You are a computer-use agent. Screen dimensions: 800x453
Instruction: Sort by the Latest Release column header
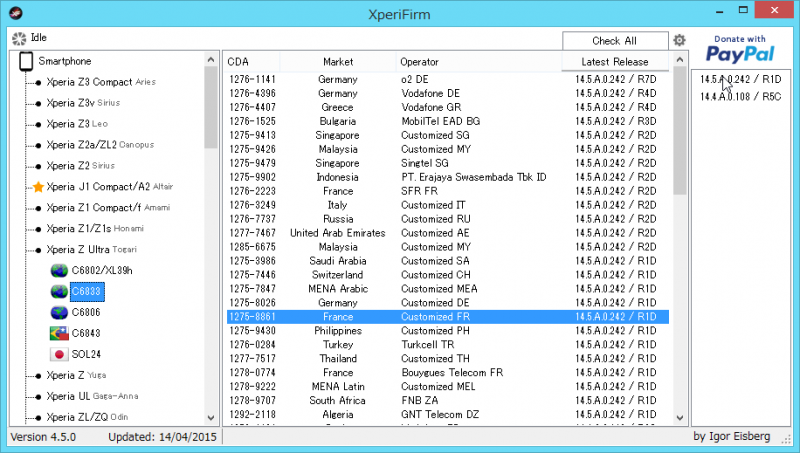click(615, 62)
